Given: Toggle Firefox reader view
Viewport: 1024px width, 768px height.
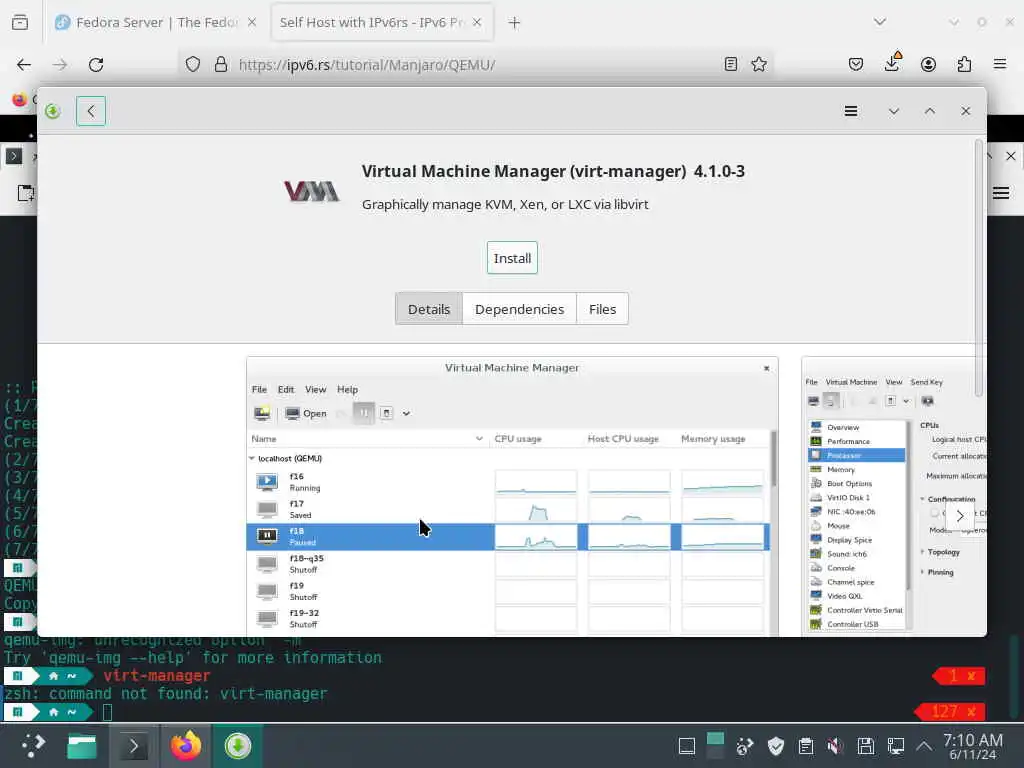Looking at the screenshot, I should tap(731, 64).
